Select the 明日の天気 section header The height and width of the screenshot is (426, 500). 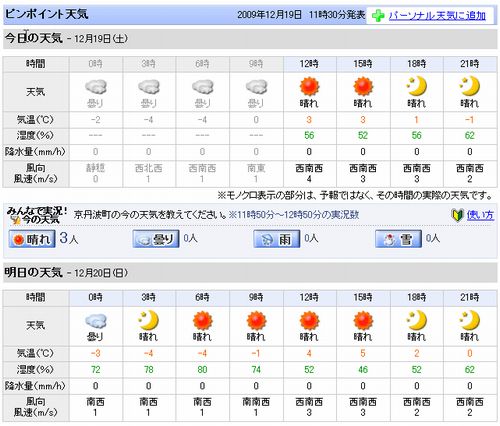point(250,273)
